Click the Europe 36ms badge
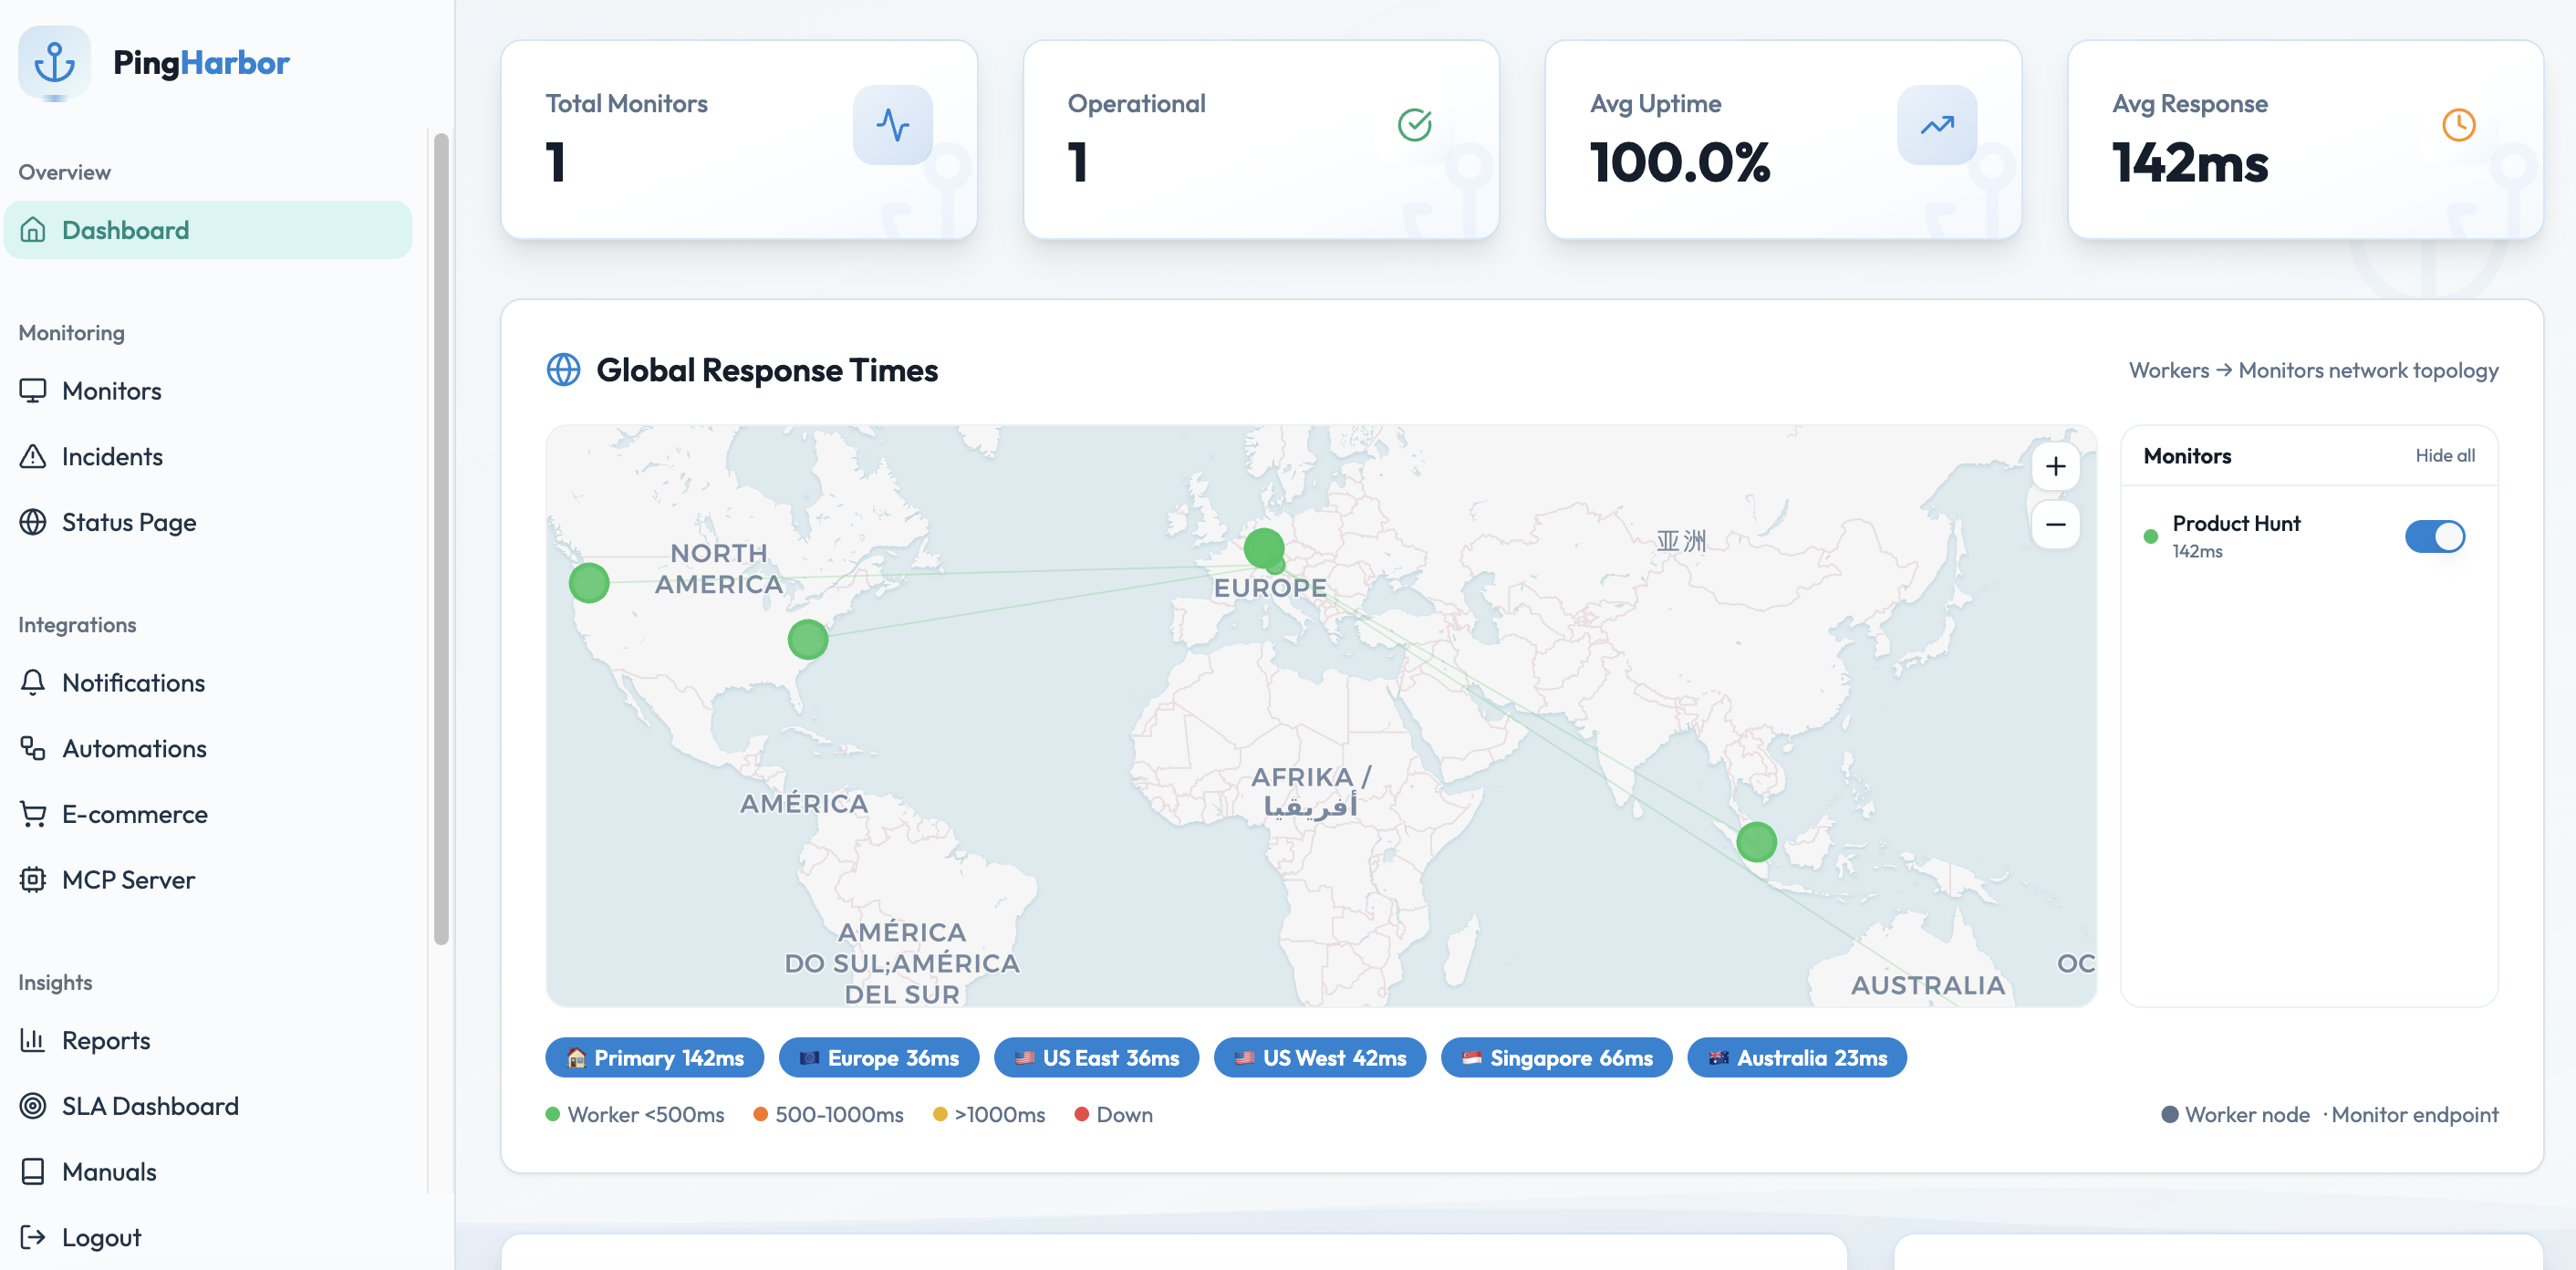The image size is (2576, 1270). click(x=879, y=1058)
